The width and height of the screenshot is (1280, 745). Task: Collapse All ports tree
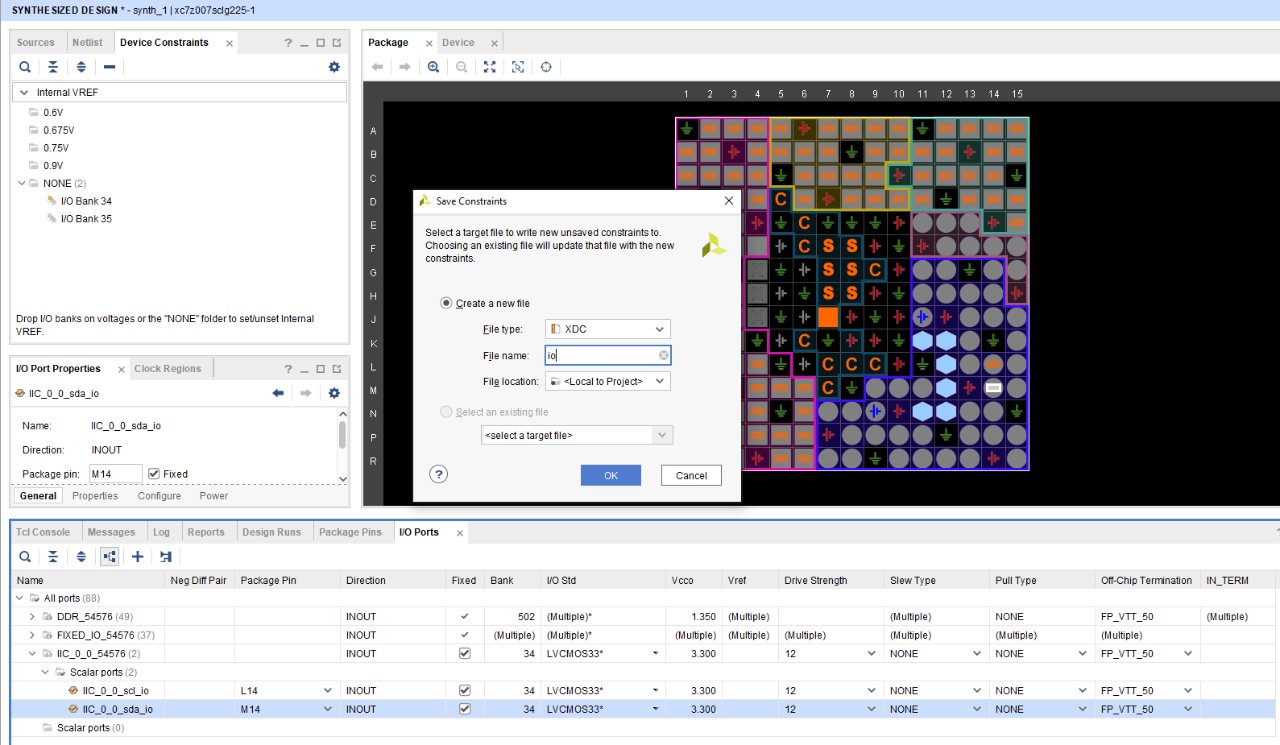[21, 598]
